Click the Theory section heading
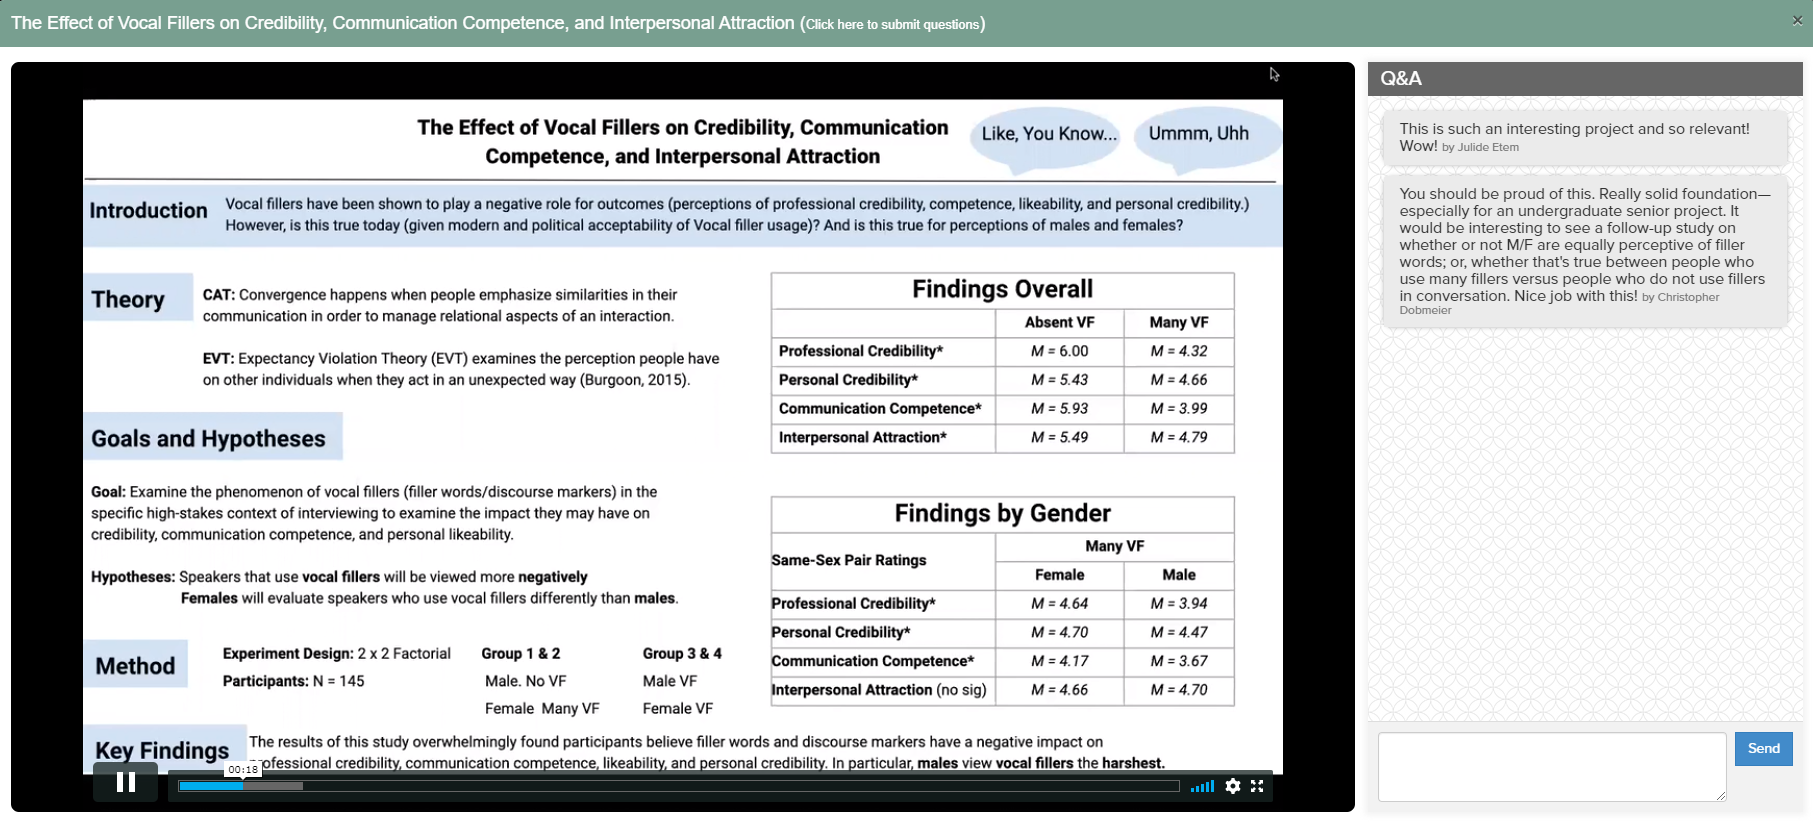1813x825 pixels. [128, 300]
